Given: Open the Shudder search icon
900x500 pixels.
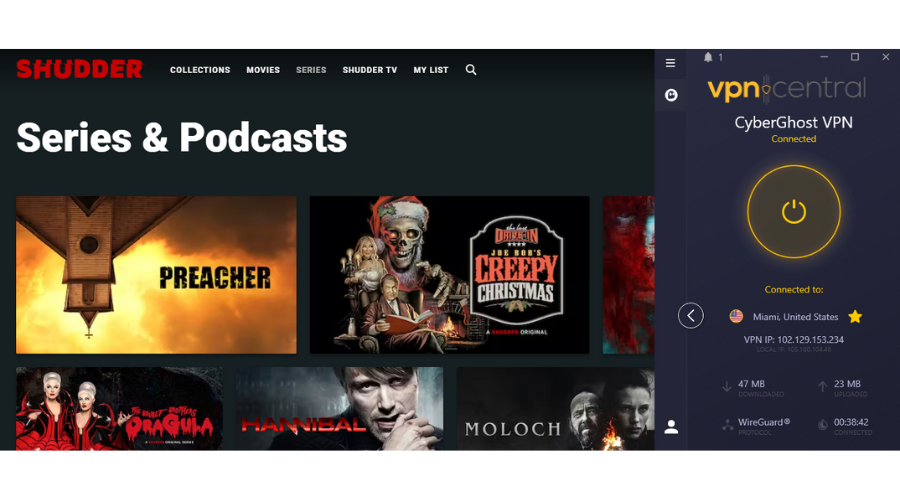Looking at the screenshot, I should pyautogui.click(x=471, y=70).
